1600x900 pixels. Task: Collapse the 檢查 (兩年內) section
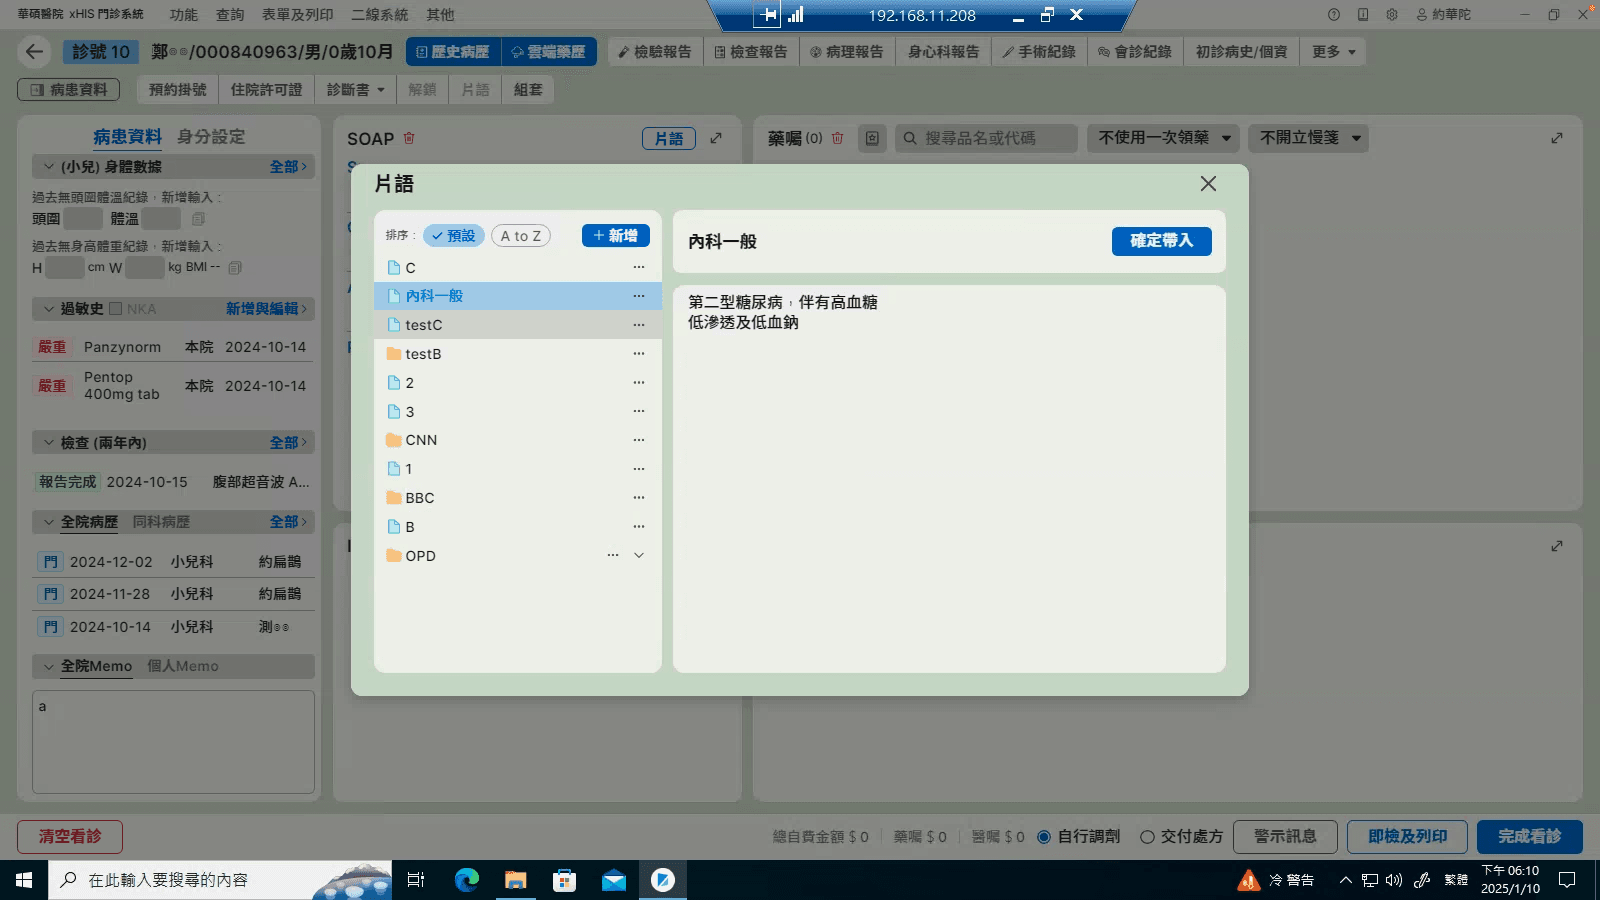48,442
